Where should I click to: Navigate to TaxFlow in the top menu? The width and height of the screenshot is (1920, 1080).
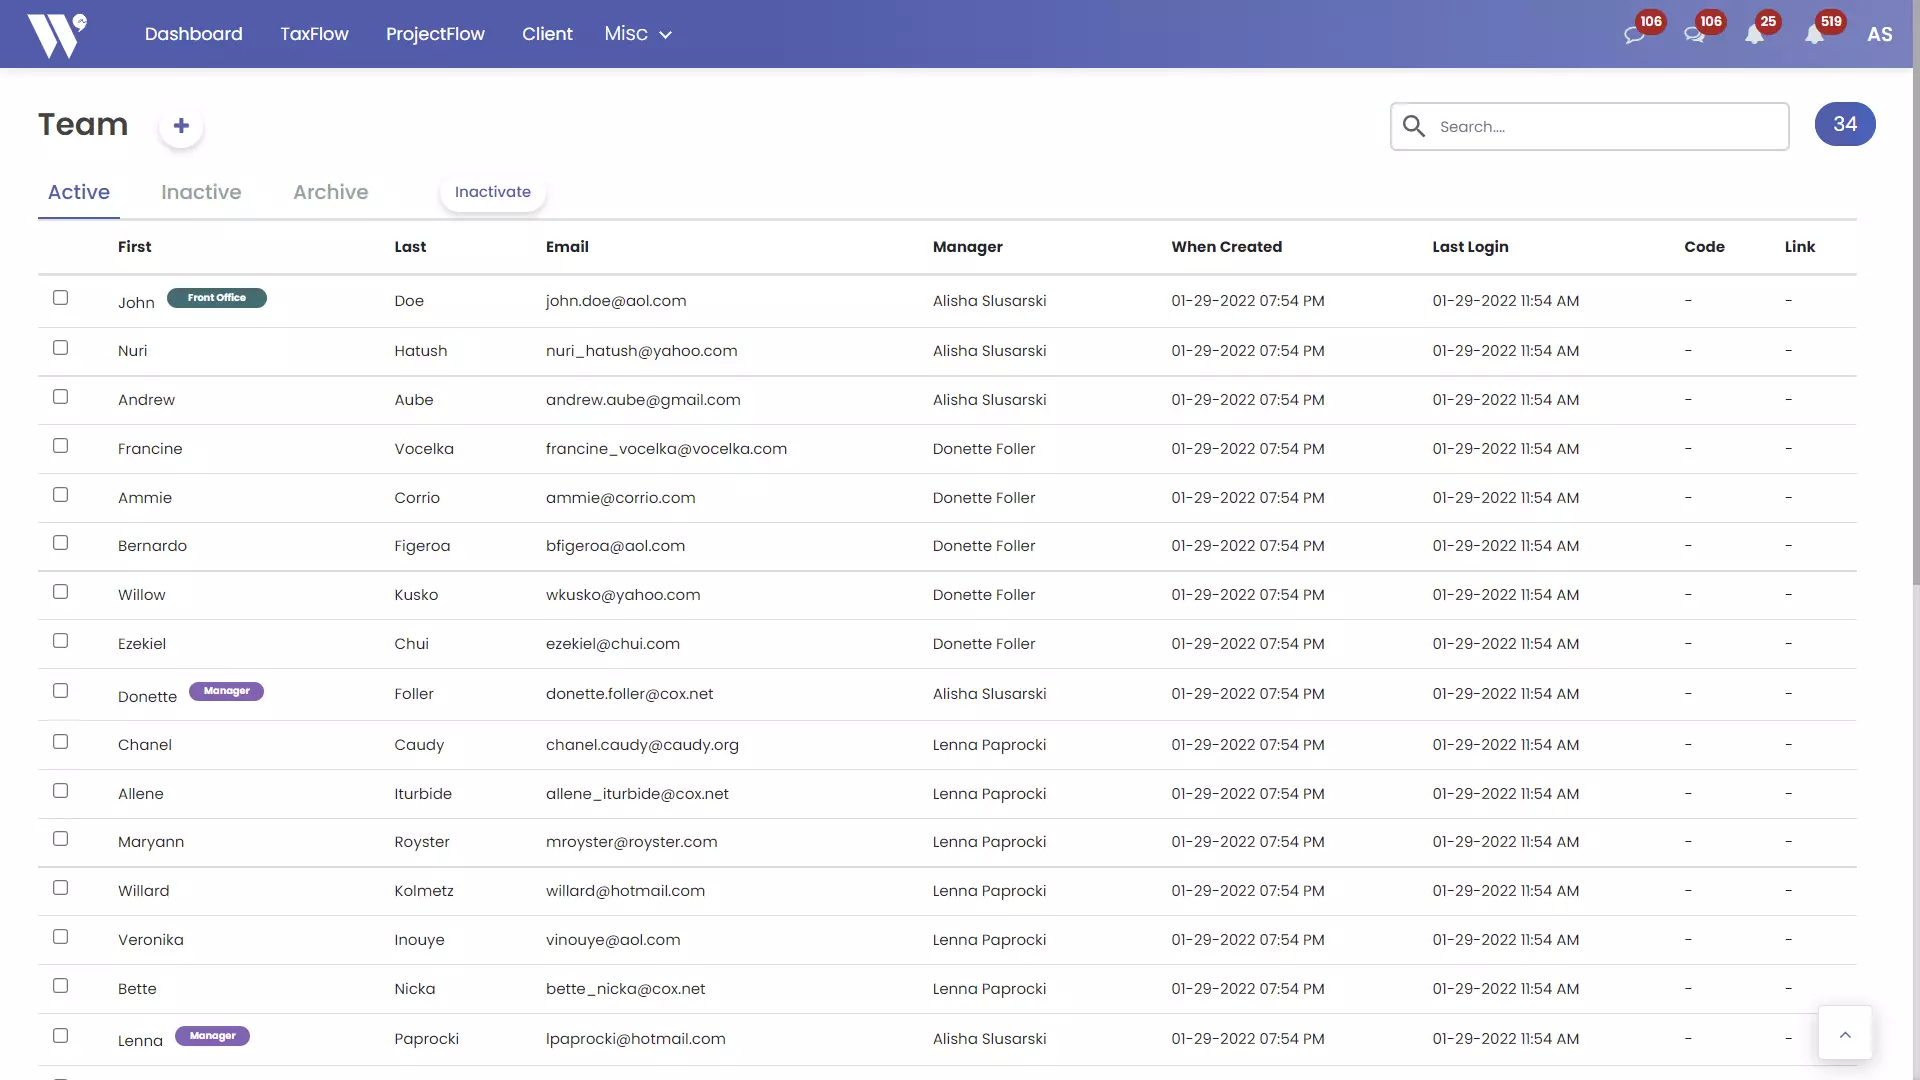(x=314, y=33)
